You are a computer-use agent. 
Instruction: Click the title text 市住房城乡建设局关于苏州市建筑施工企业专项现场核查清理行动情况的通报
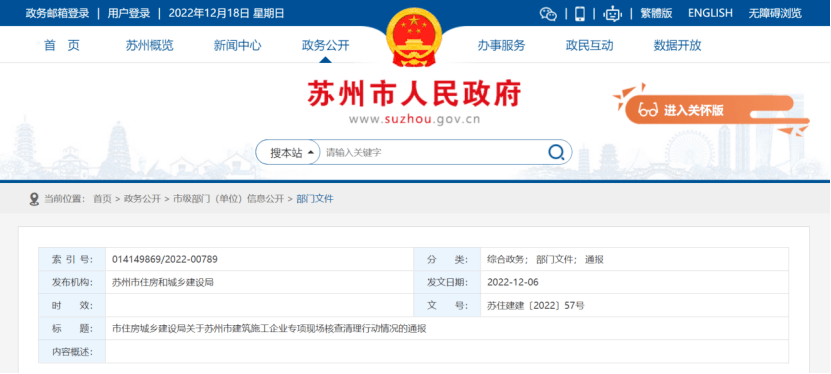(x=269, y=328)
